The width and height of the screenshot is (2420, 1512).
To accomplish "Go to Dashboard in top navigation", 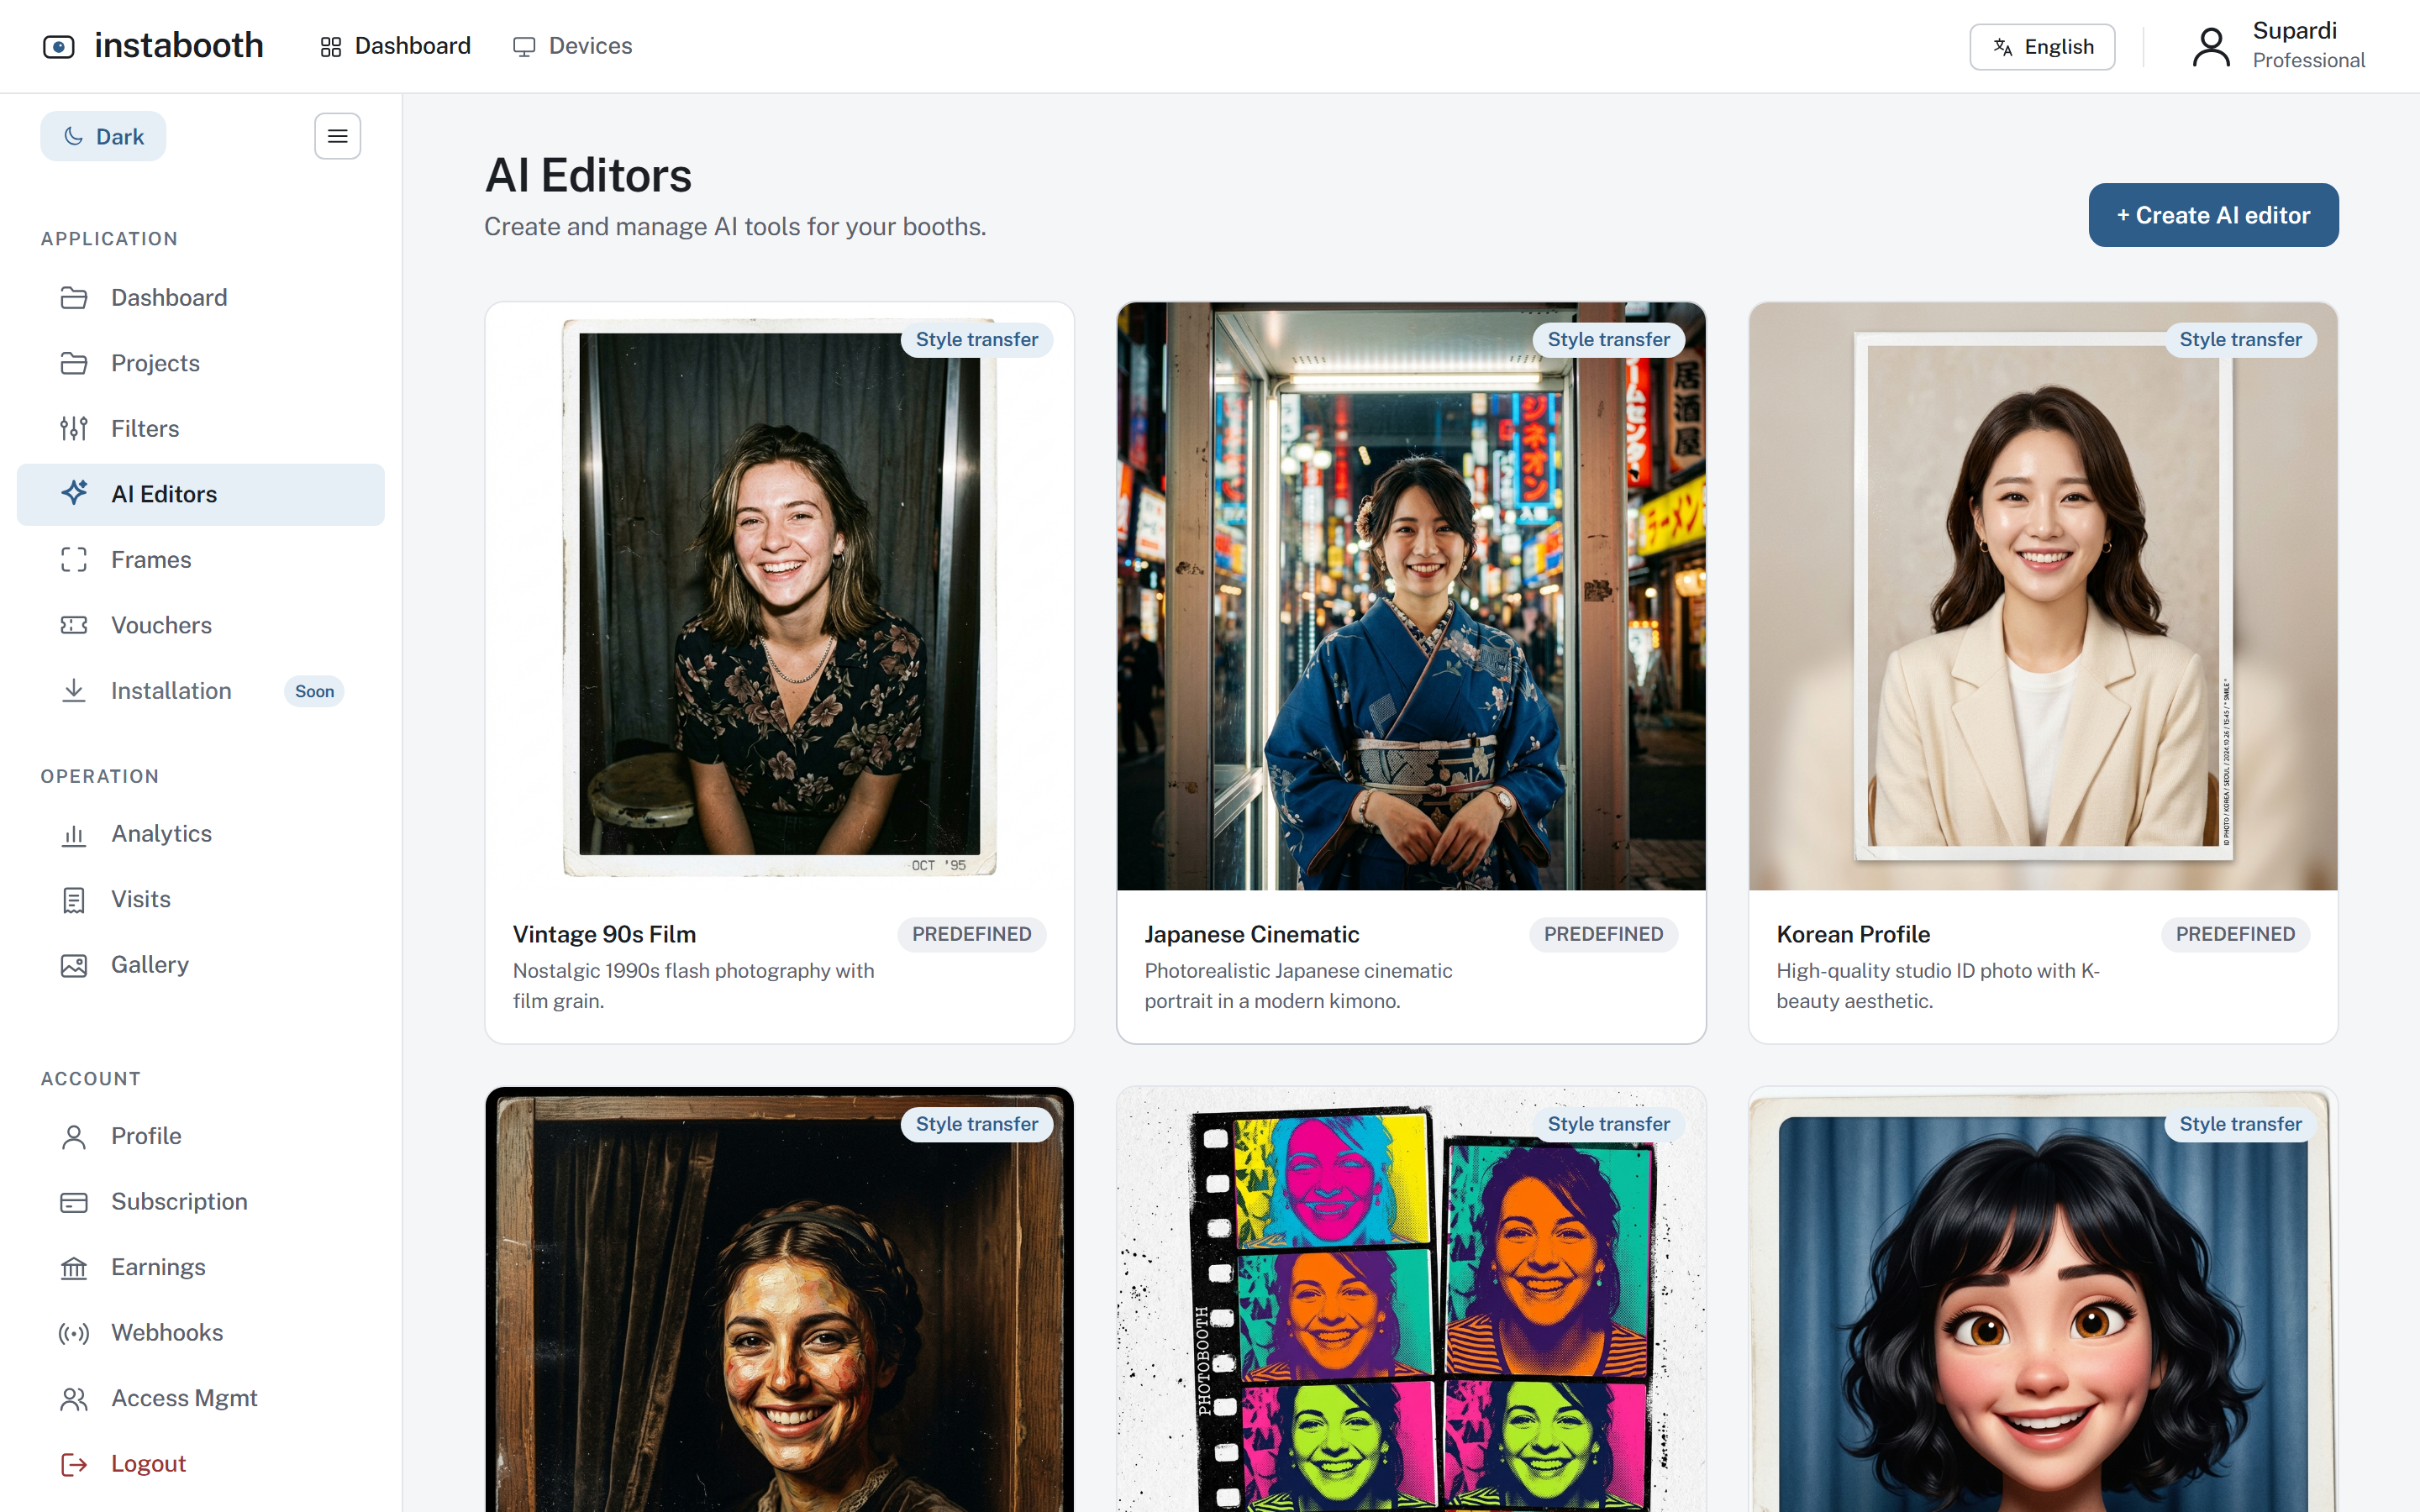I will click(x=395, y=46).
